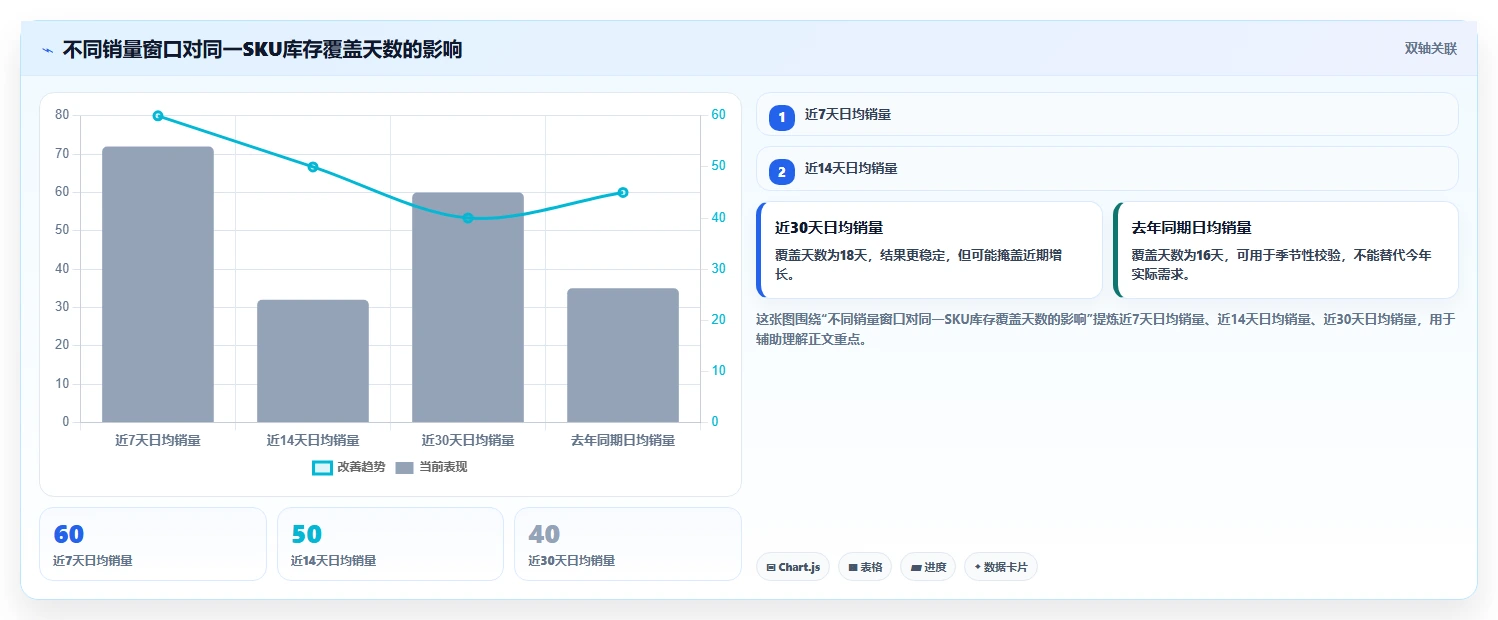1498x620 pixels.
Task: Click the 双轴关联 label in the header
Action: 1430,49
